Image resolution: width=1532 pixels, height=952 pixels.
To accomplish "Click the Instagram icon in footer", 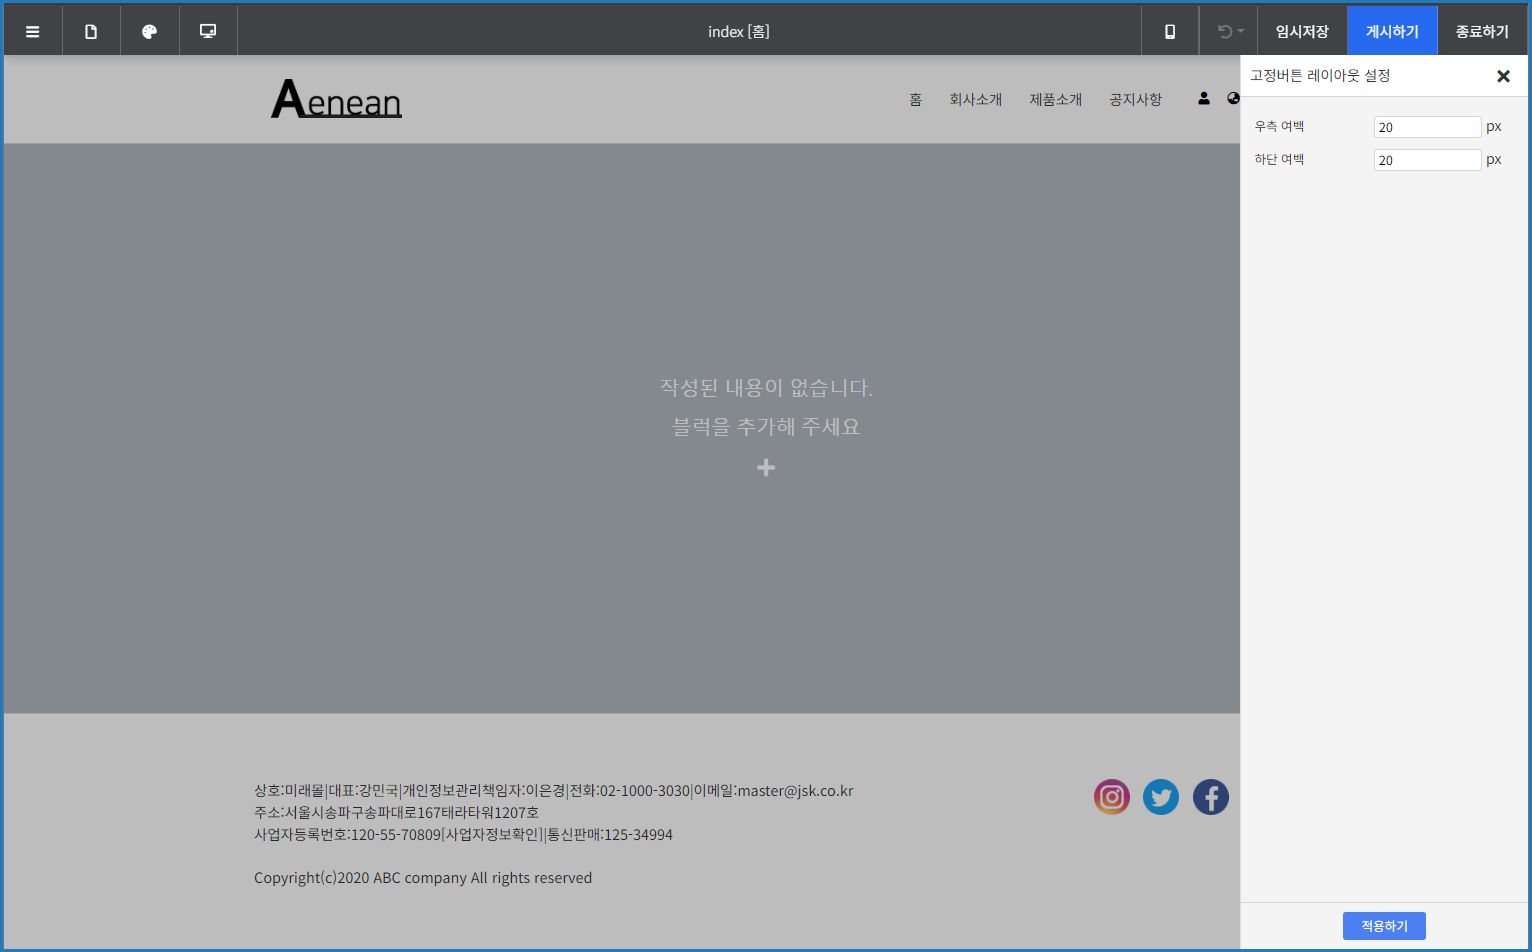I will pyautogui.click(x=1111, y=797).
